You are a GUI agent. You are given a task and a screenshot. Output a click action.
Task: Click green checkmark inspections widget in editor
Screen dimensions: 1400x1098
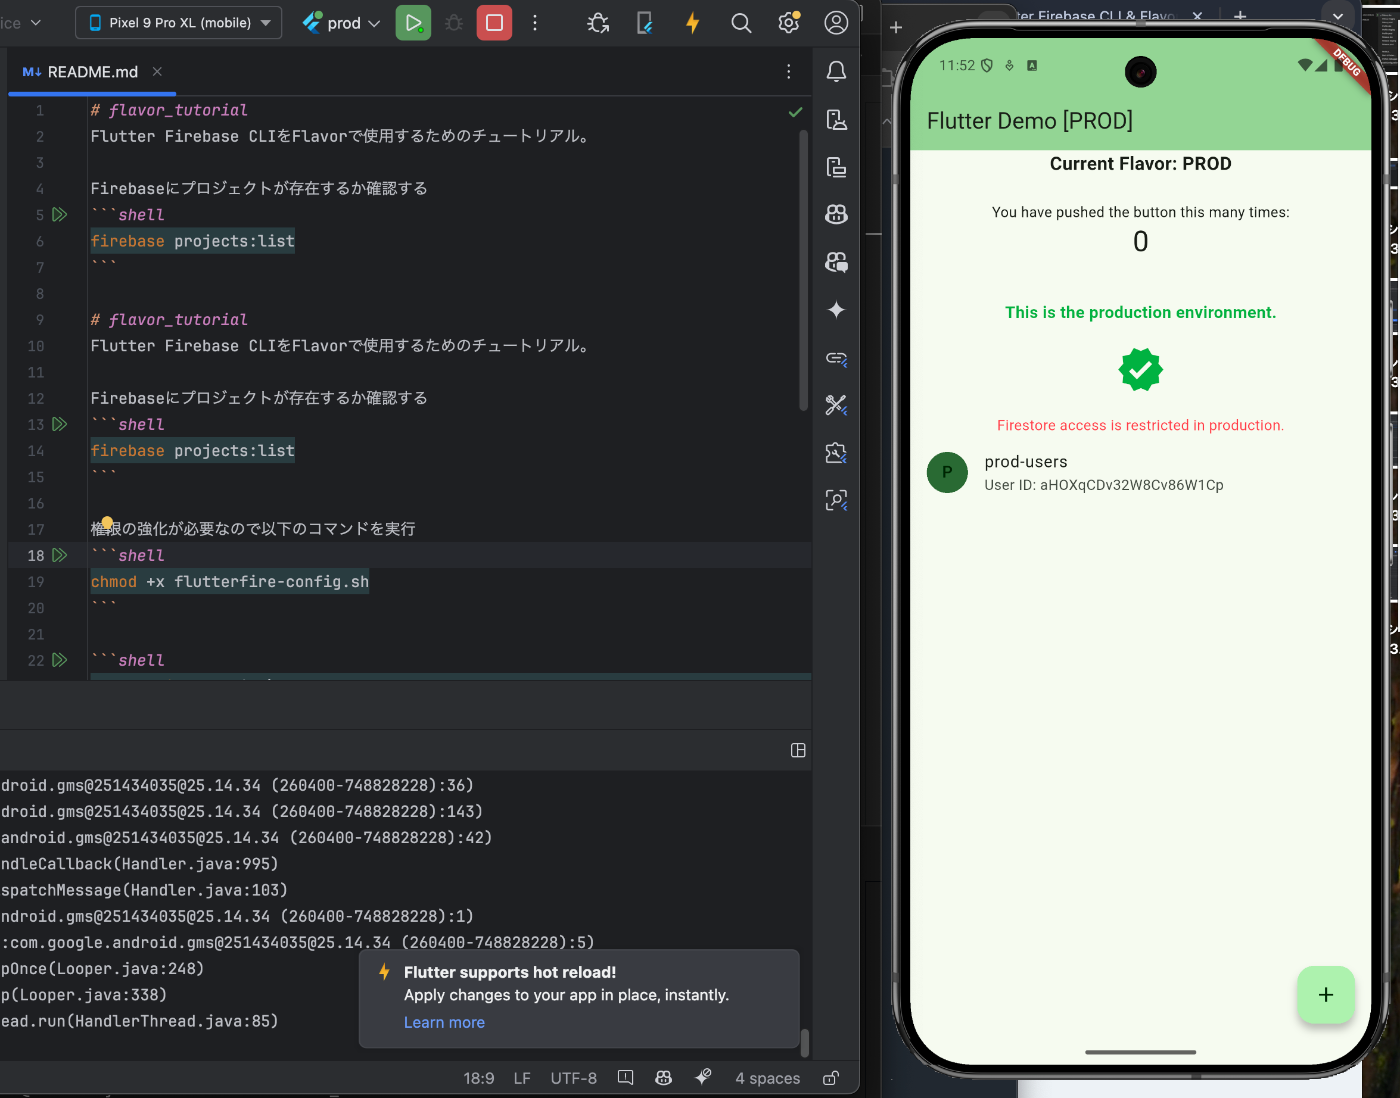pyautogui.click(x=795, y=112)
